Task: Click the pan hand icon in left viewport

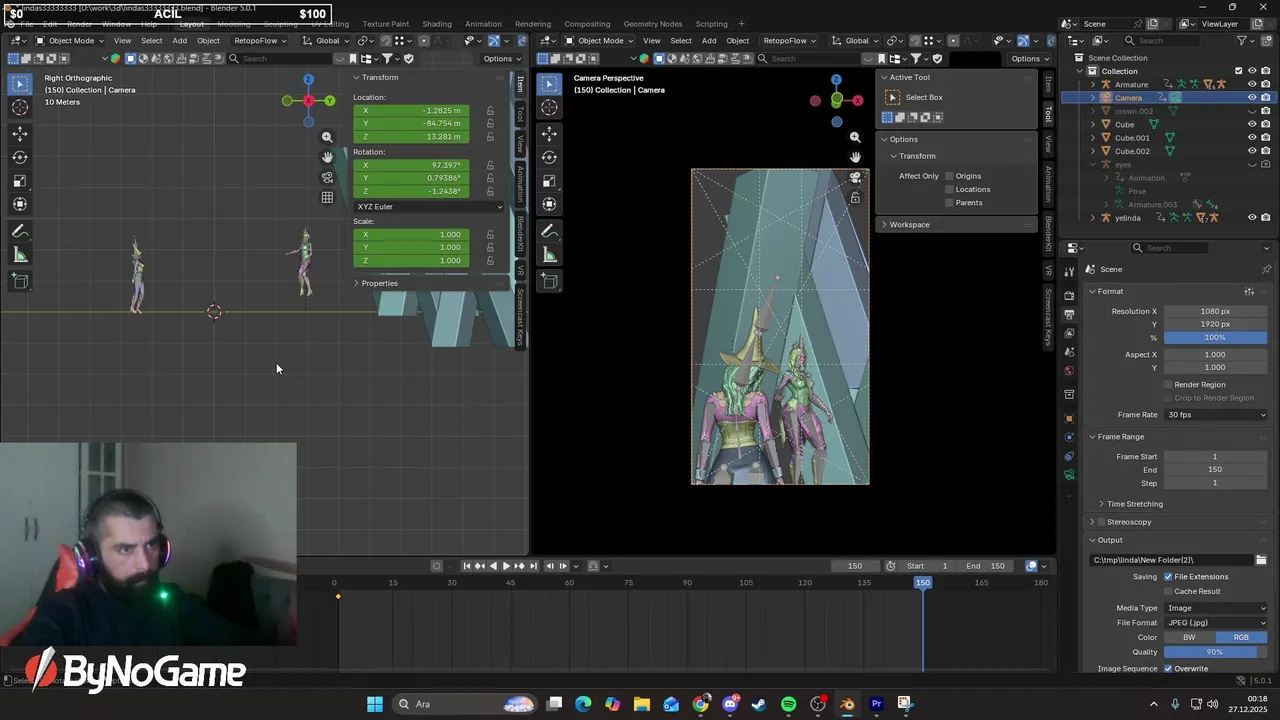Action: (327, 157)
